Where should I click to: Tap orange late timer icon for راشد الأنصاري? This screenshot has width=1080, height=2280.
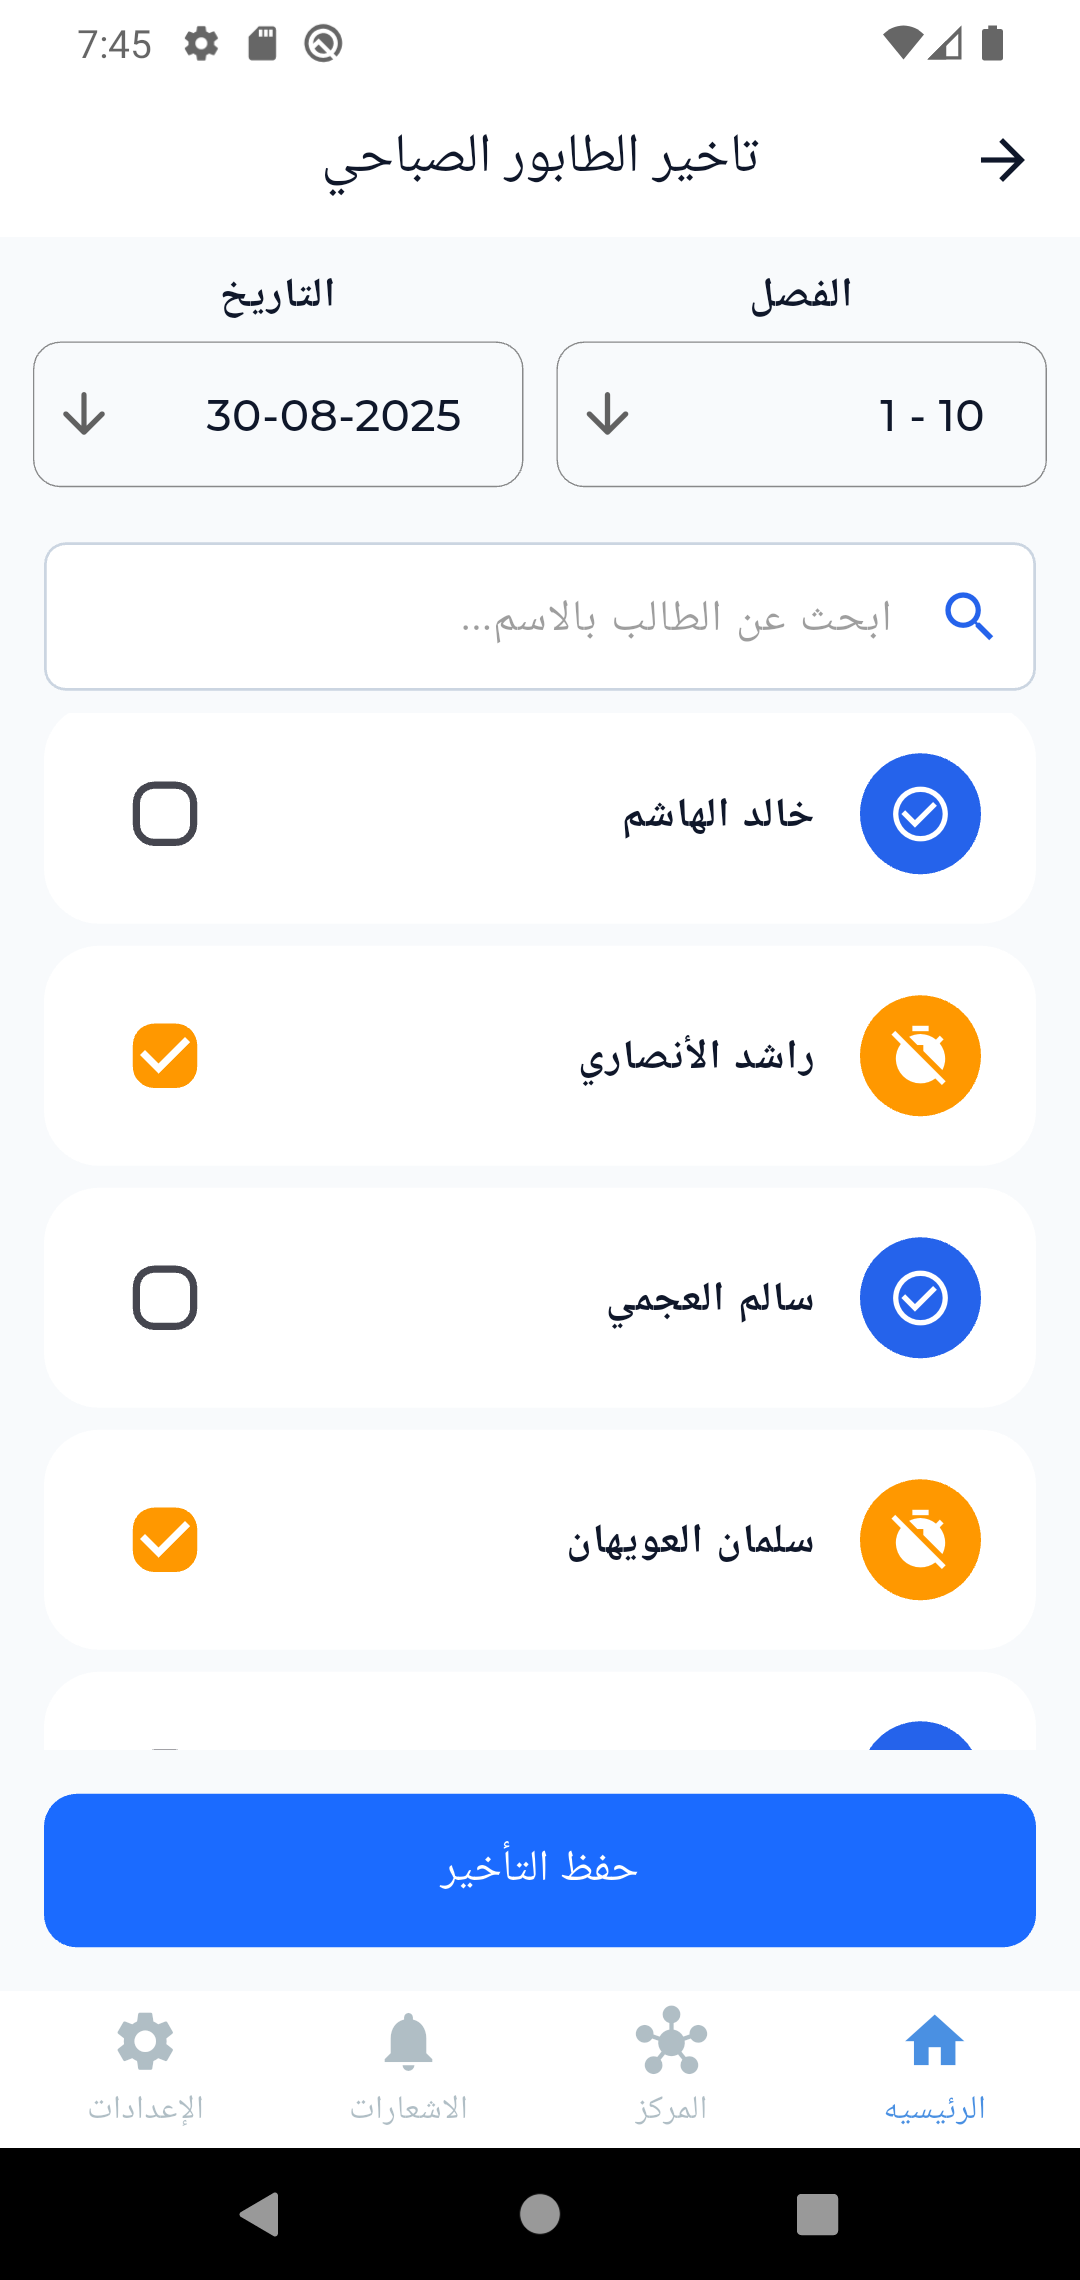[920, 1056]
